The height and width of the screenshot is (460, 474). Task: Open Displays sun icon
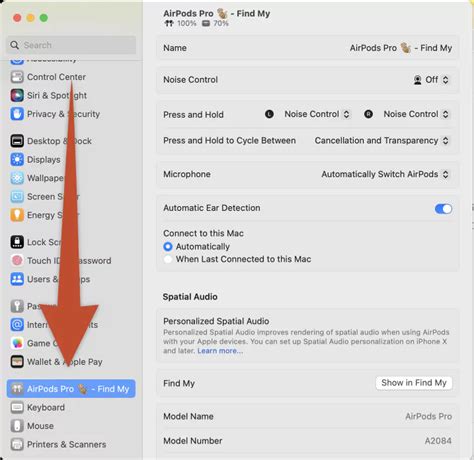17,159
